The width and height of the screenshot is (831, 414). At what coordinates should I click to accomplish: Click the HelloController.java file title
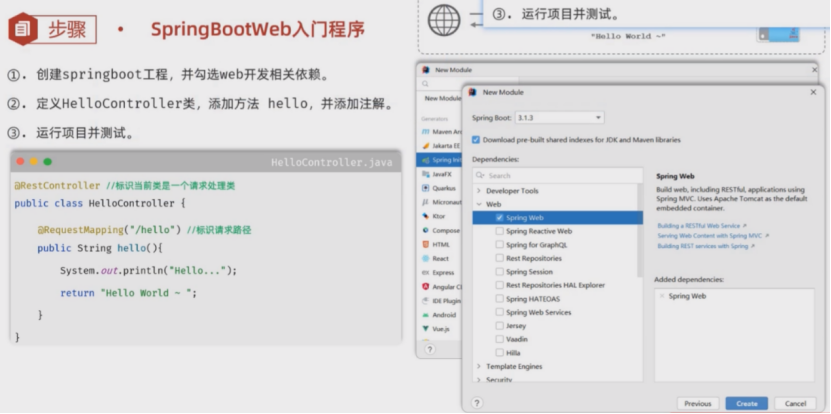pyautogui.click(x=332, y=162)
